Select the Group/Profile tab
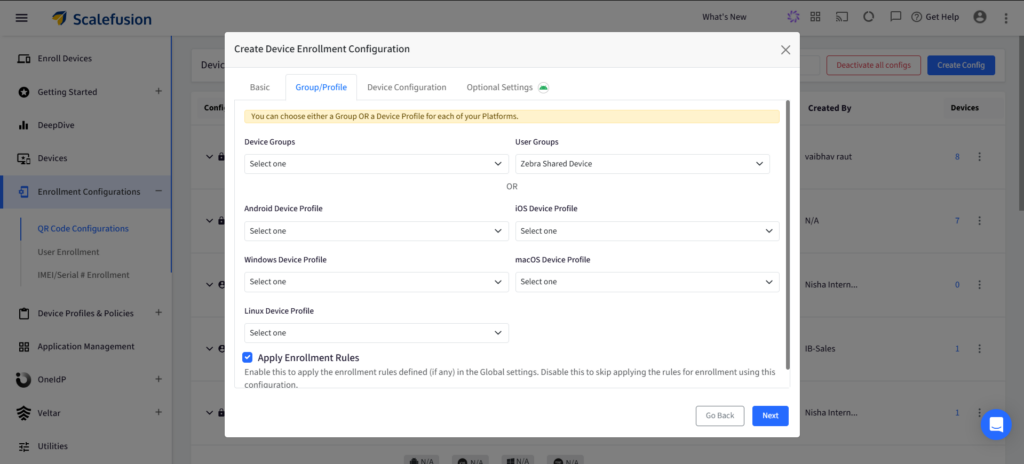This screenshot has width=1024, height=464. pos(321,87)
